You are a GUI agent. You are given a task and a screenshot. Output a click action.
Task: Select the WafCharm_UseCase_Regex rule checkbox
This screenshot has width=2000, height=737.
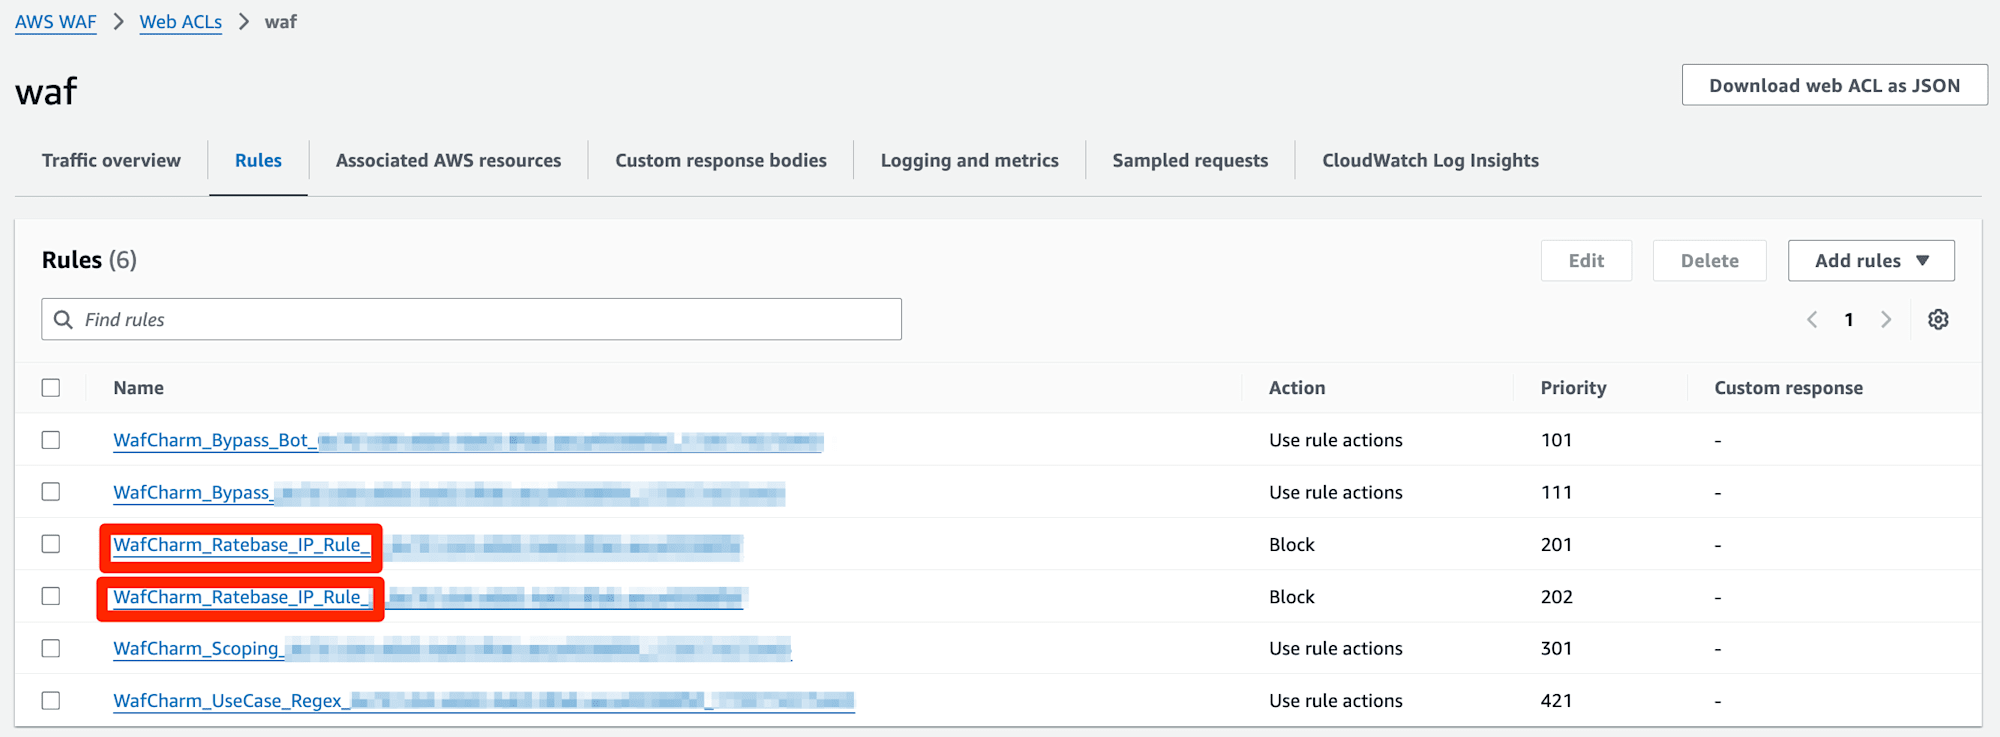[x=51, y=700]
